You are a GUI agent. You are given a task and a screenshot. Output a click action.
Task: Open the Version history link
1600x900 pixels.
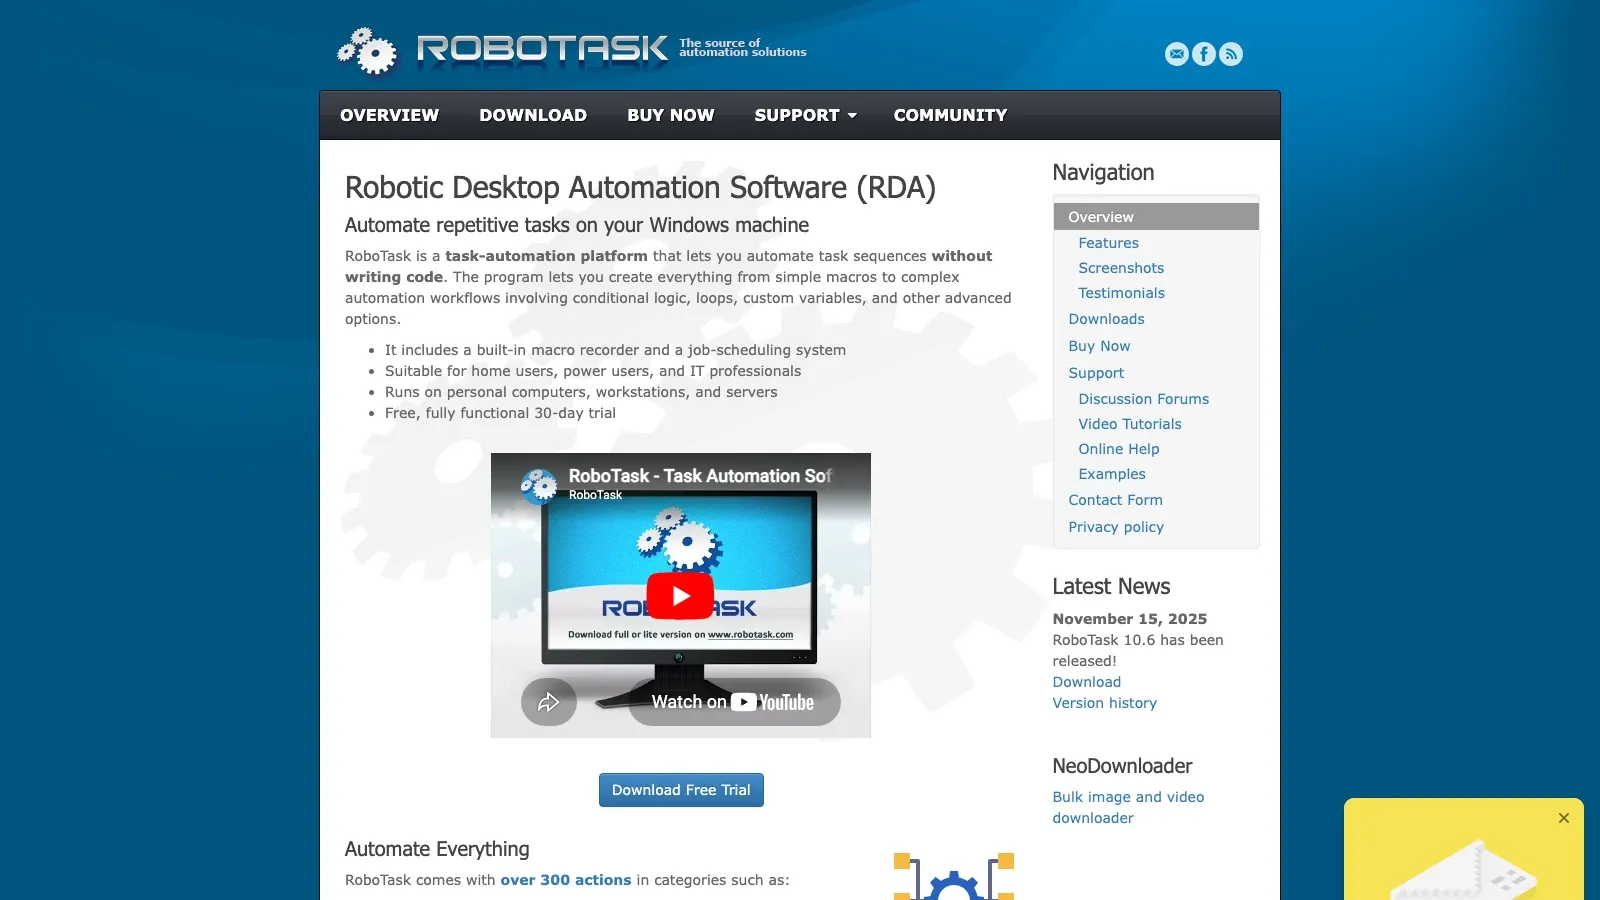pos(1104,703)
